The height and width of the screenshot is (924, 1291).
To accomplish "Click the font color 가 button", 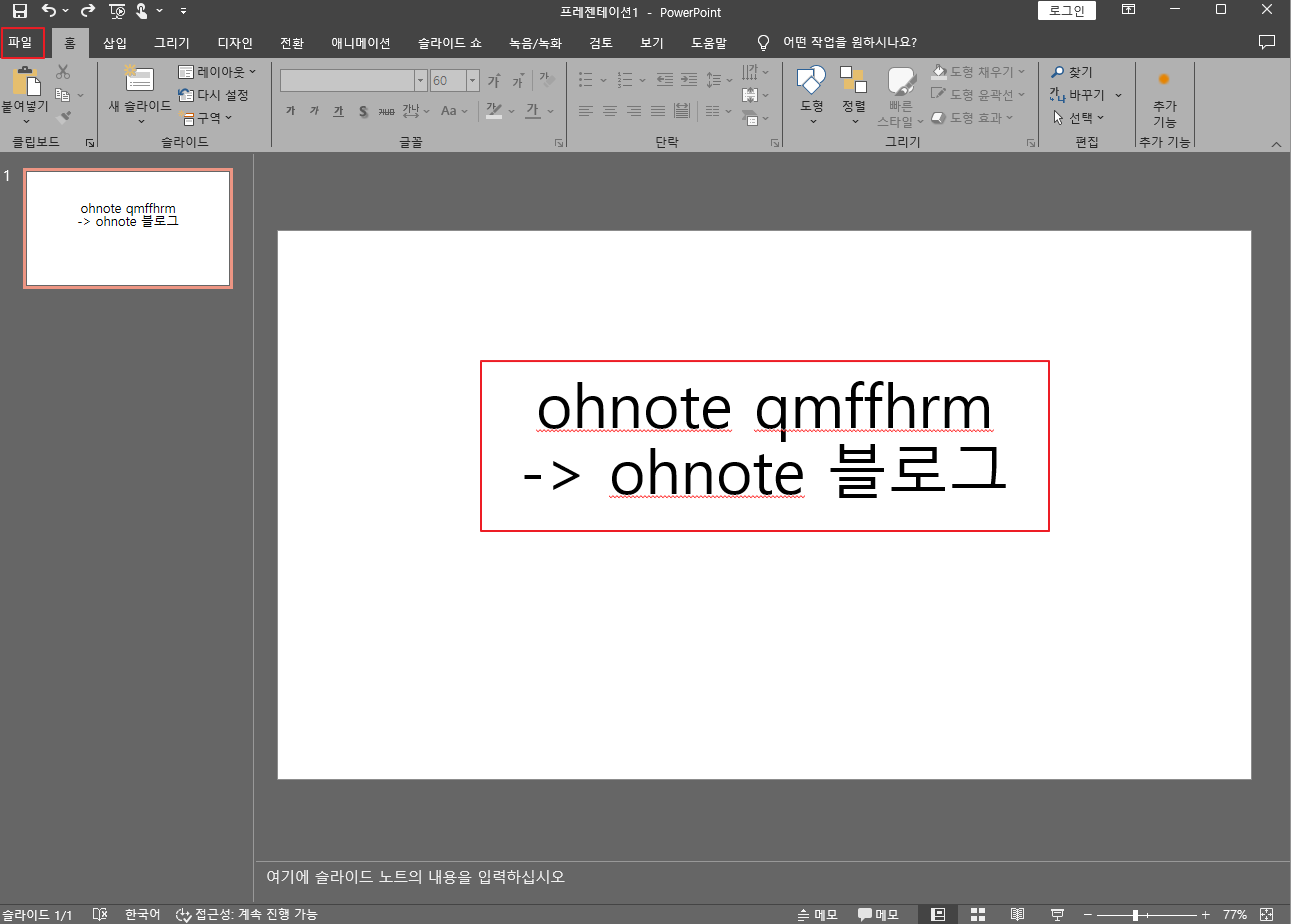I will tap(532, 111).
